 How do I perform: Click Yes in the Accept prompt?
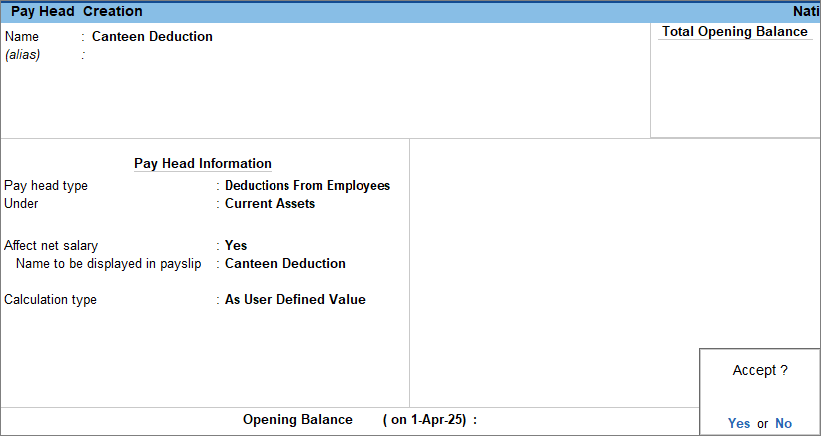click(739, 423)
